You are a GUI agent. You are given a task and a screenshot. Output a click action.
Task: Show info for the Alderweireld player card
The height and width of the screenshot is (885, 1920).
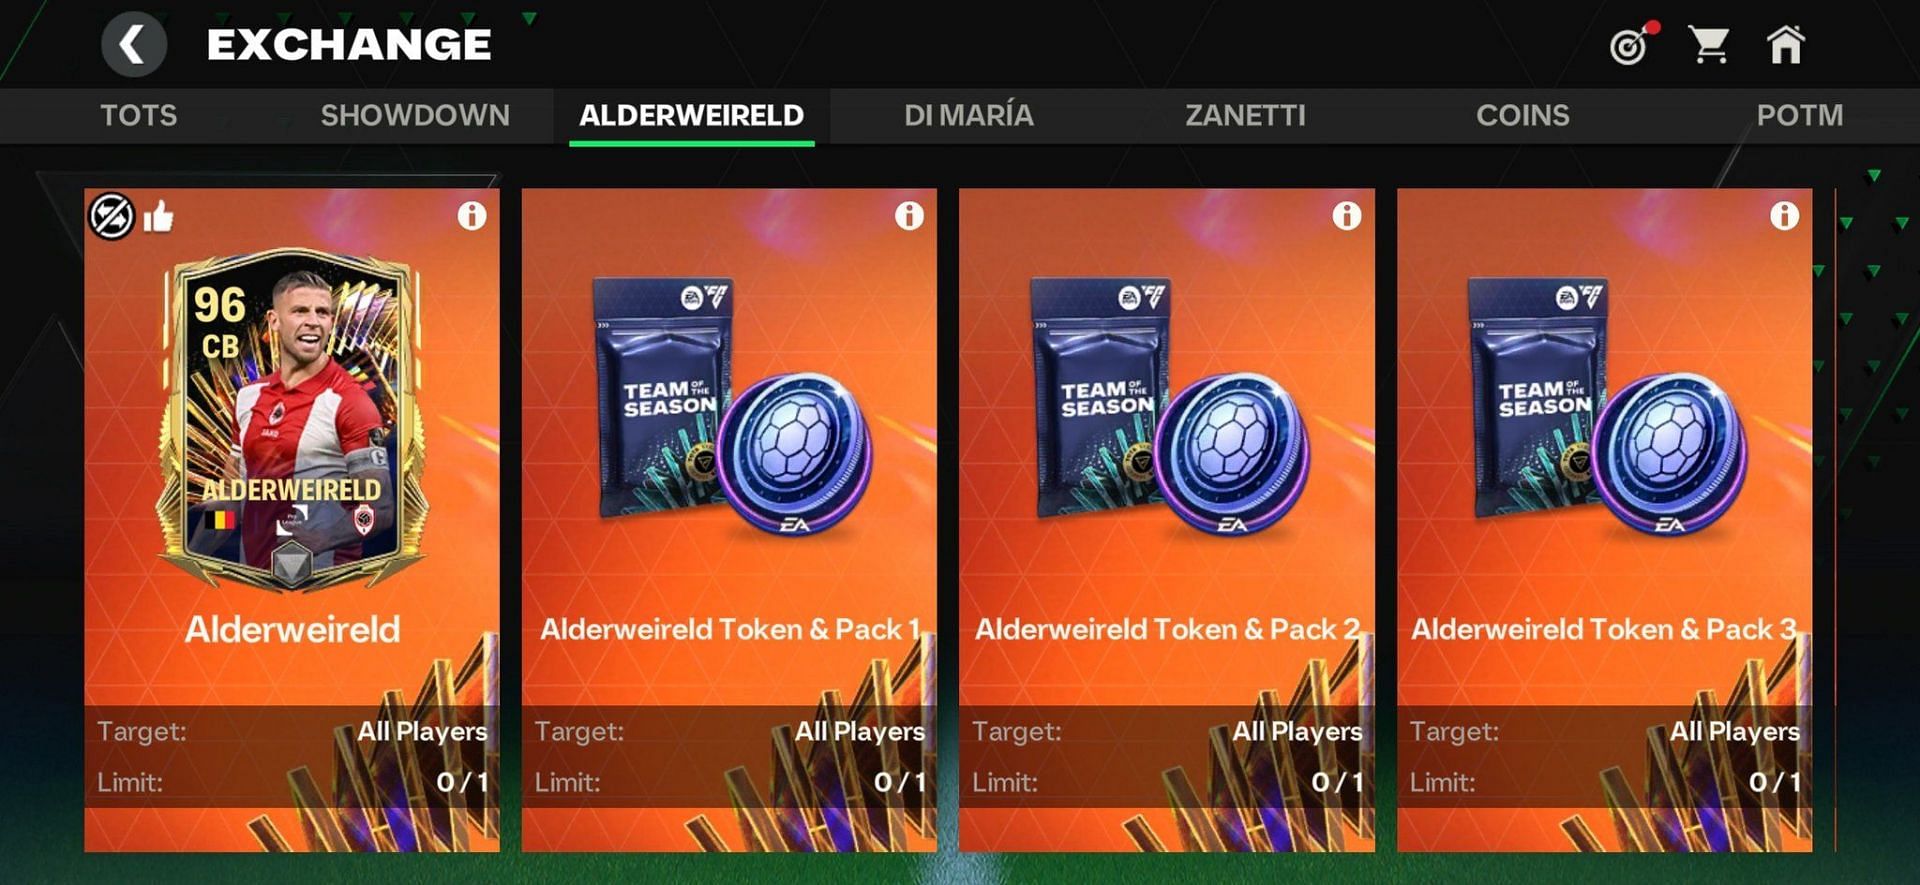[x=472, y=216]
